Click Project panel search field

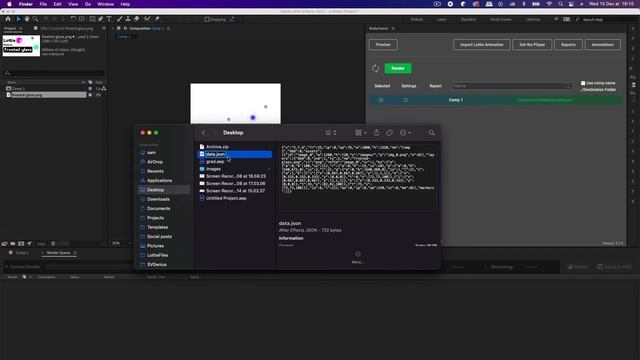[53, 73]
